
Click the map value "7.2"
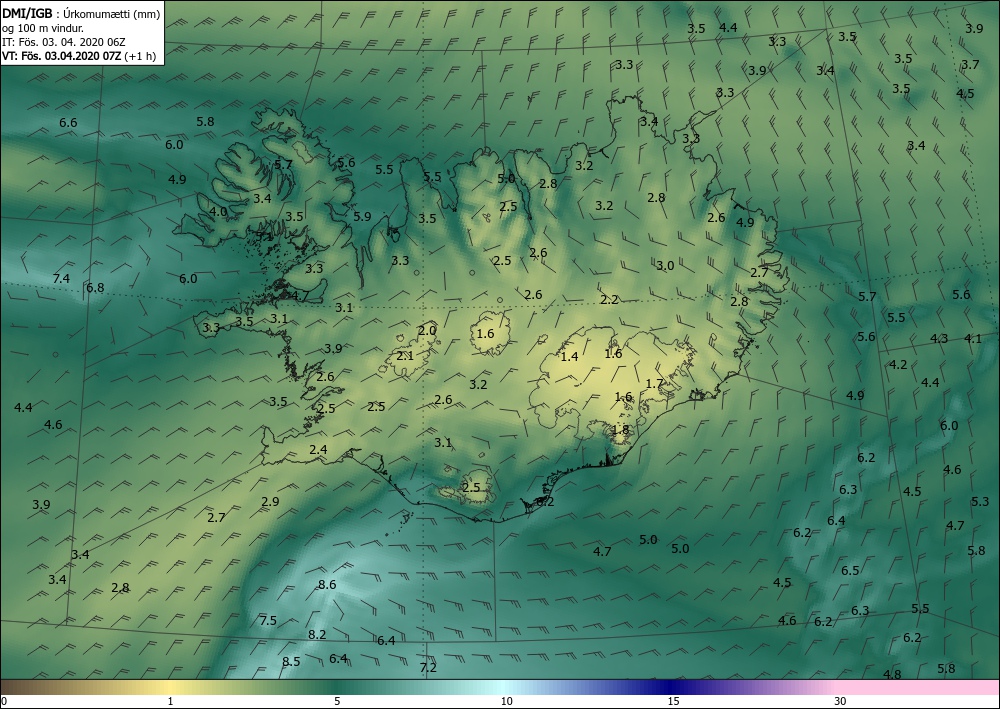tap(428, 667)
